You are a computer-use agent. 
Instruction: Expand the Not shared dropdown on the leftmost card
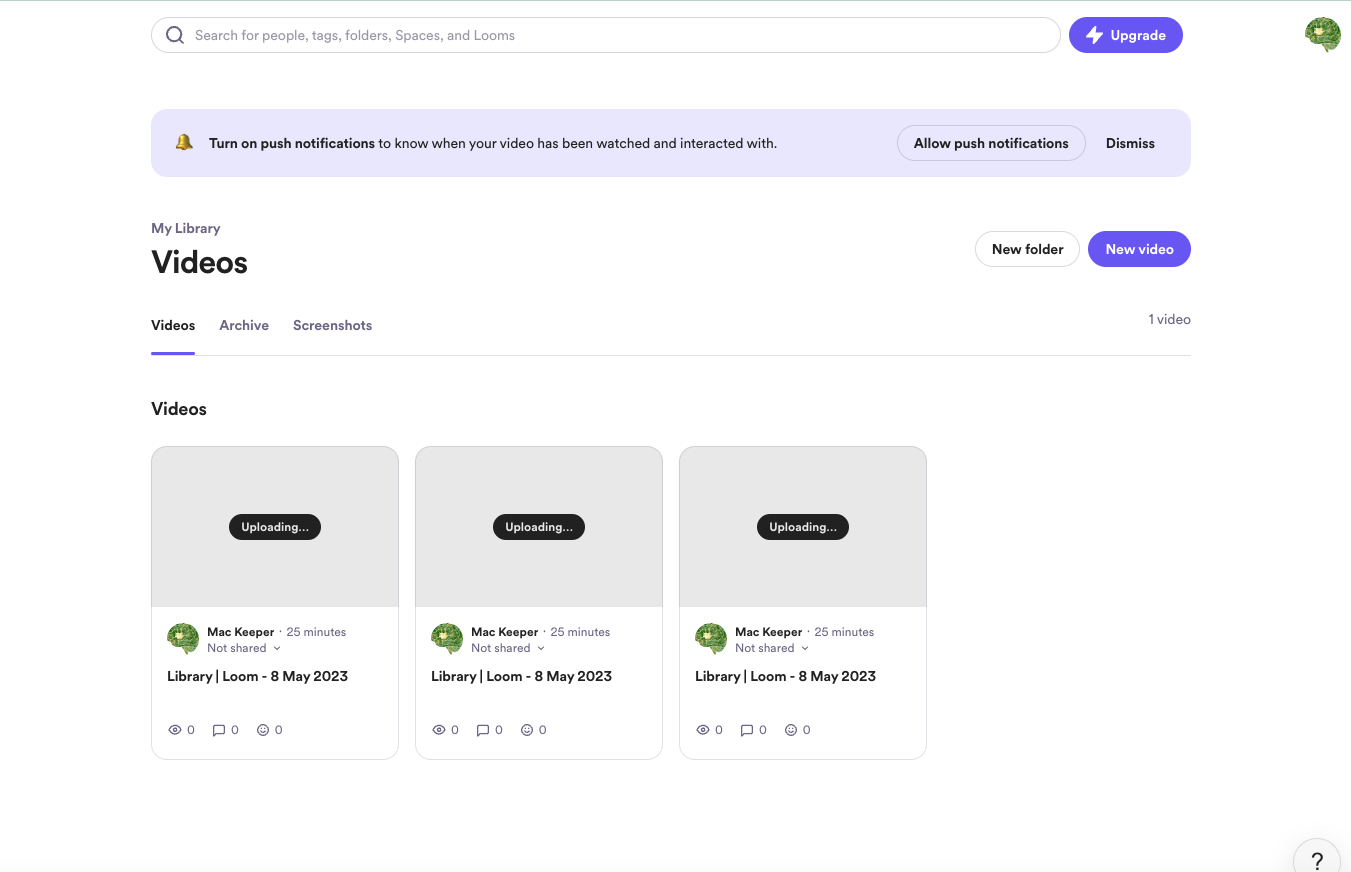click(244, 648)
